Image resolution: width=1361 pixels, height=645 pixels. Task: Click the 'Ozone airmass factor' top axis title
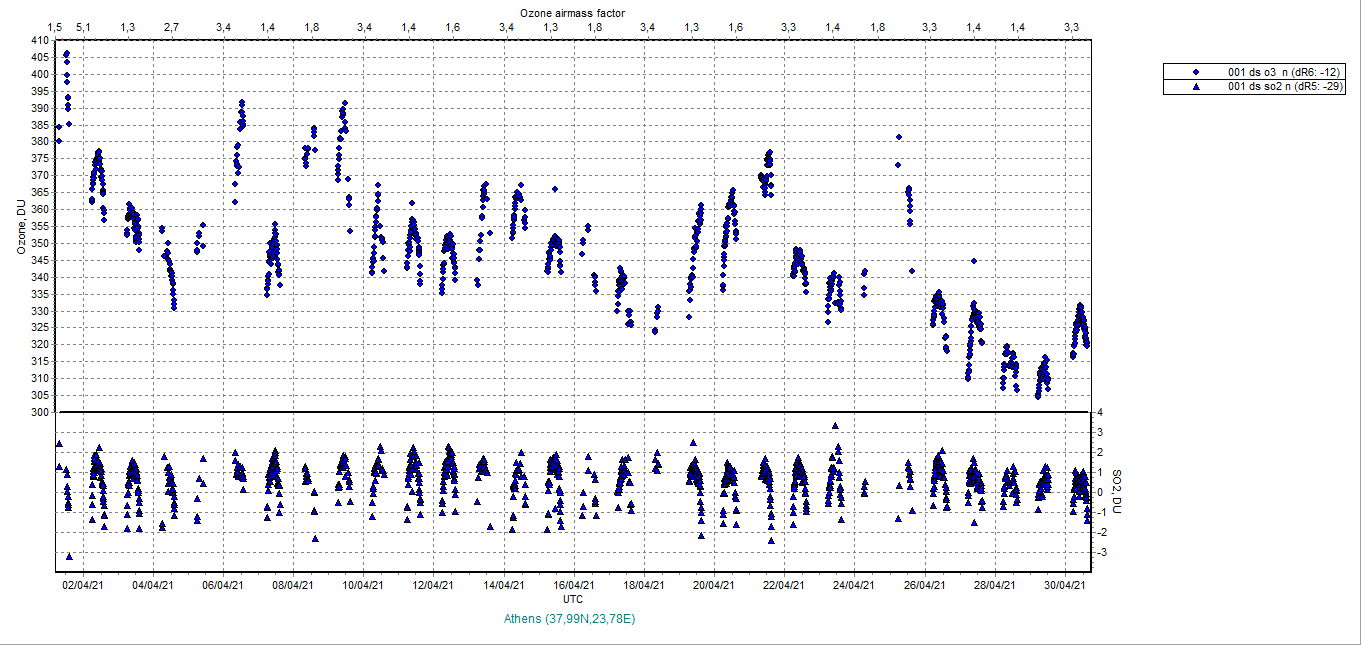click(x=572, y=13)
